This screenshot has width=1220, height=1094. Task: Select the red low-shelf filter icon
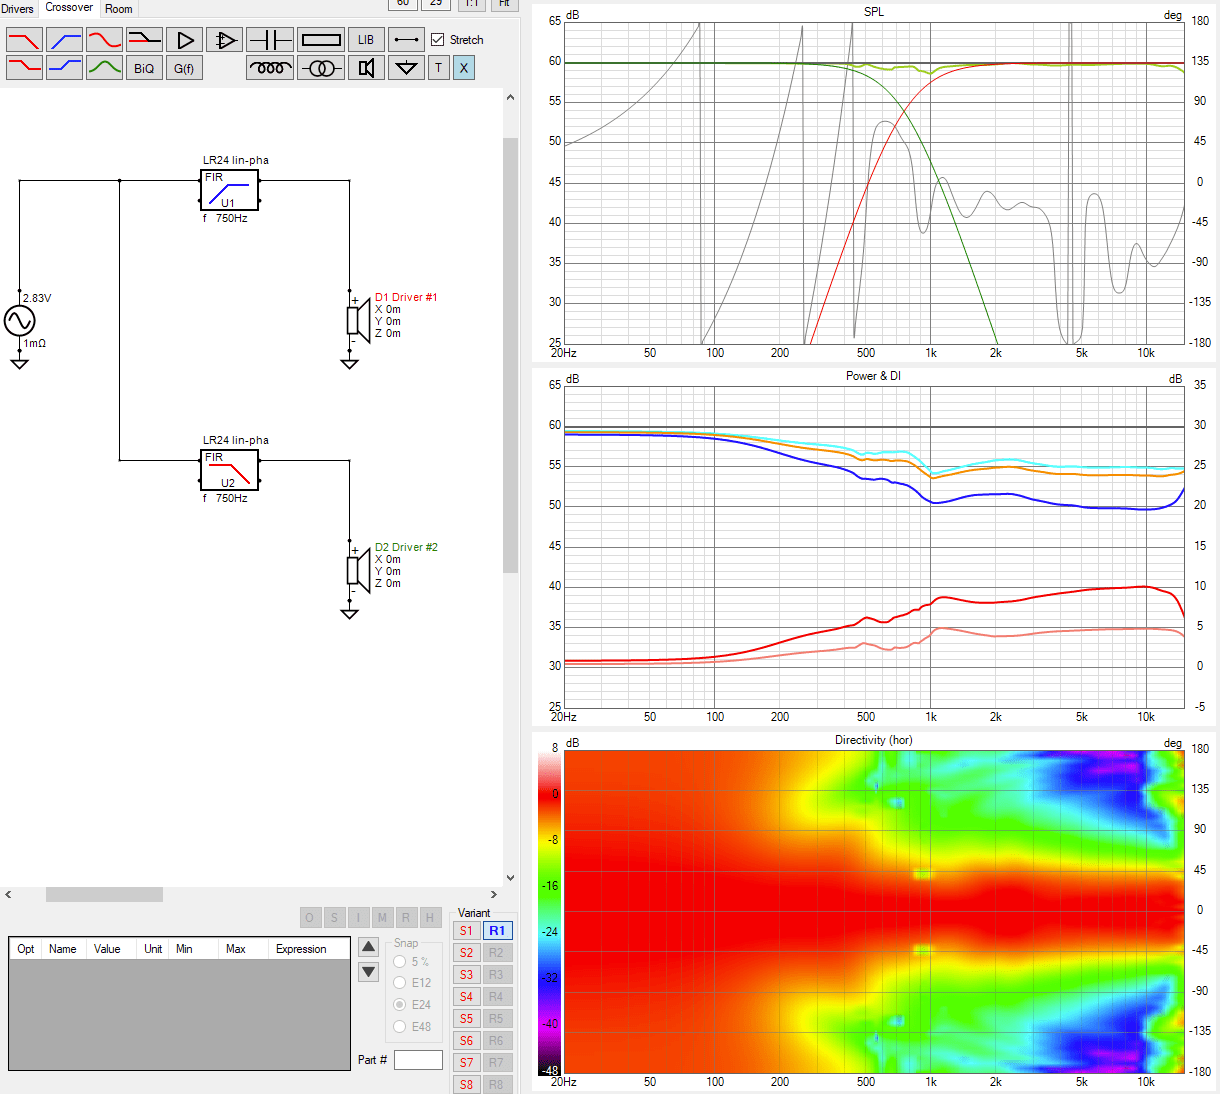pyautogui.click(x=24, y=68)
